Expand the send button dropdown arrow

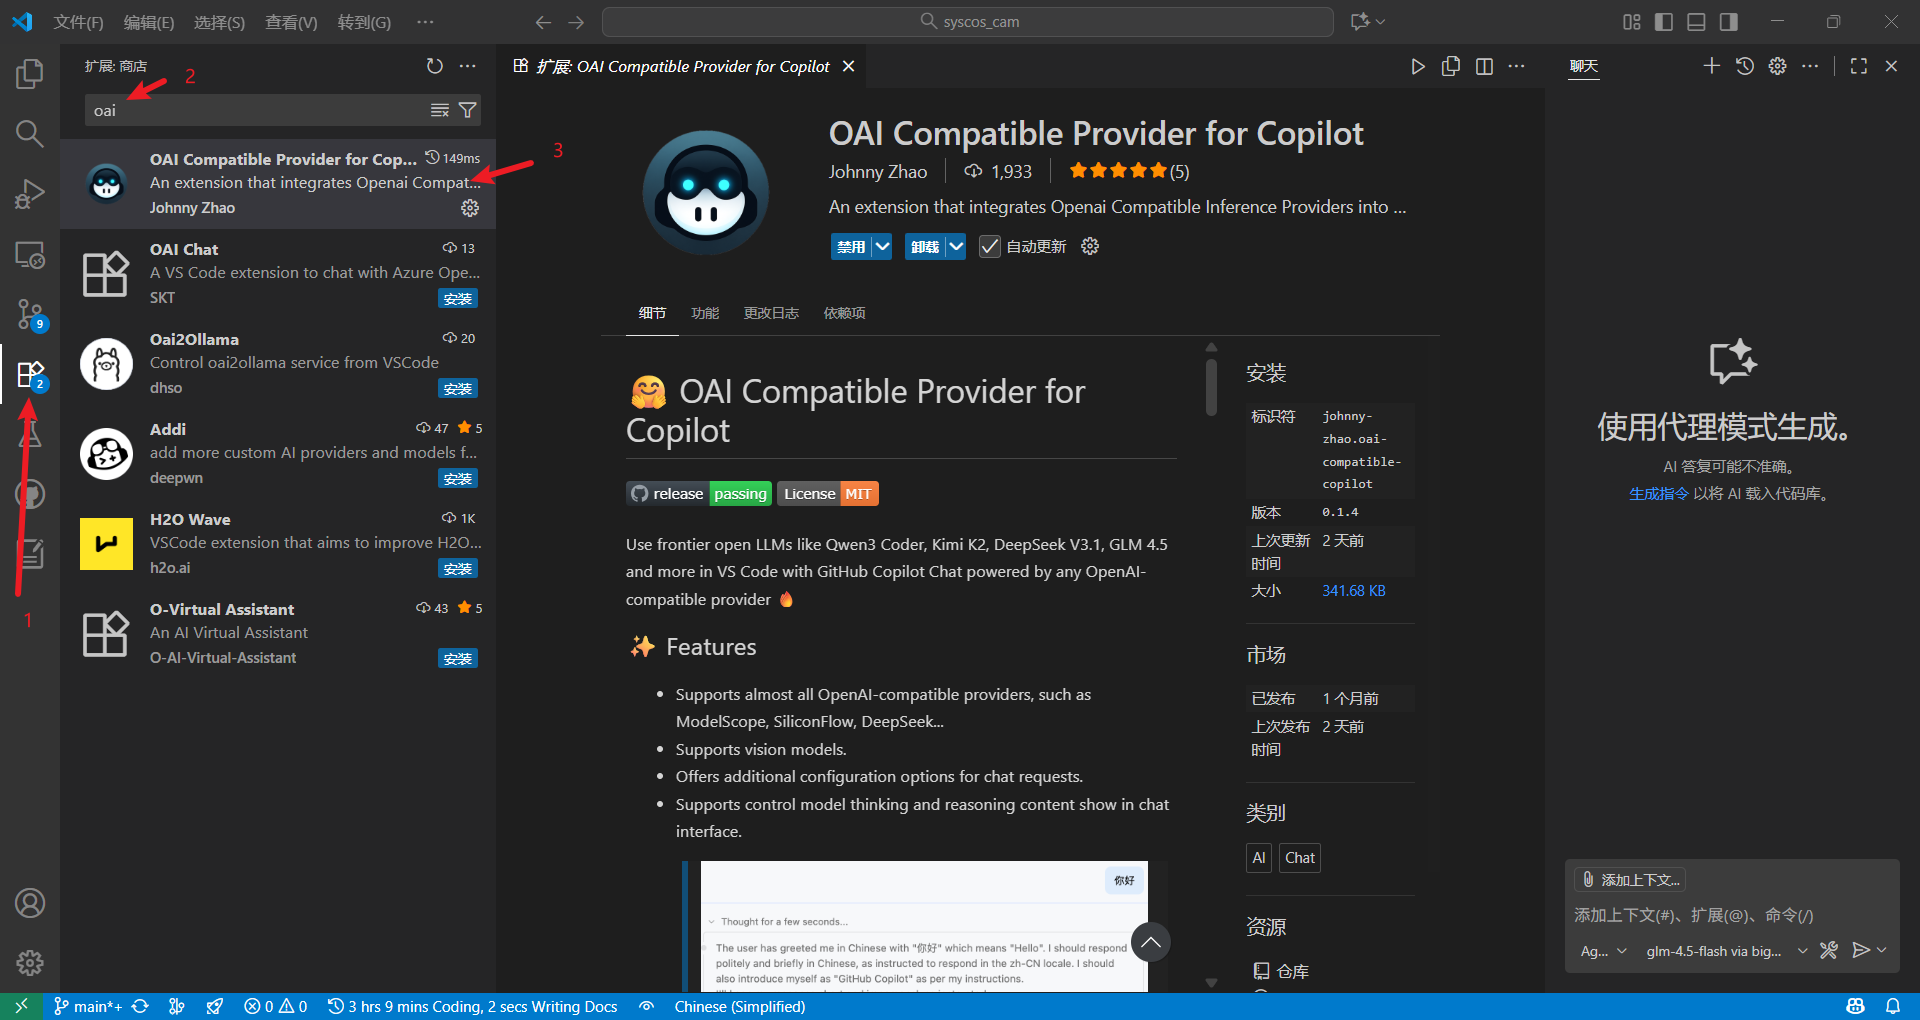(x=1882, y=950)
